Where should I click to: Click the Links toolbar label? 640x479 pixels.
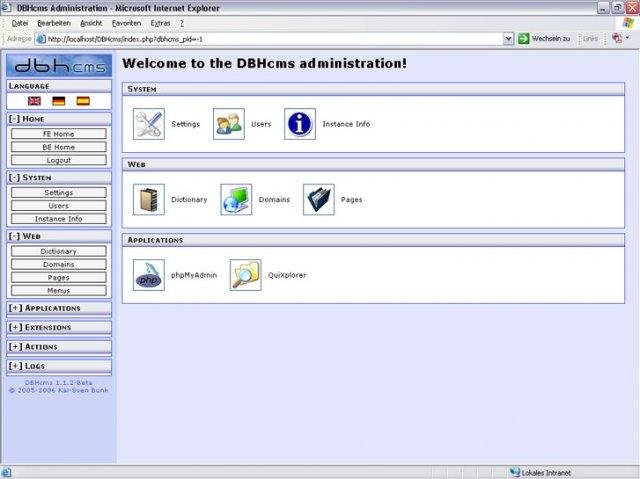(x=590, y=39)
